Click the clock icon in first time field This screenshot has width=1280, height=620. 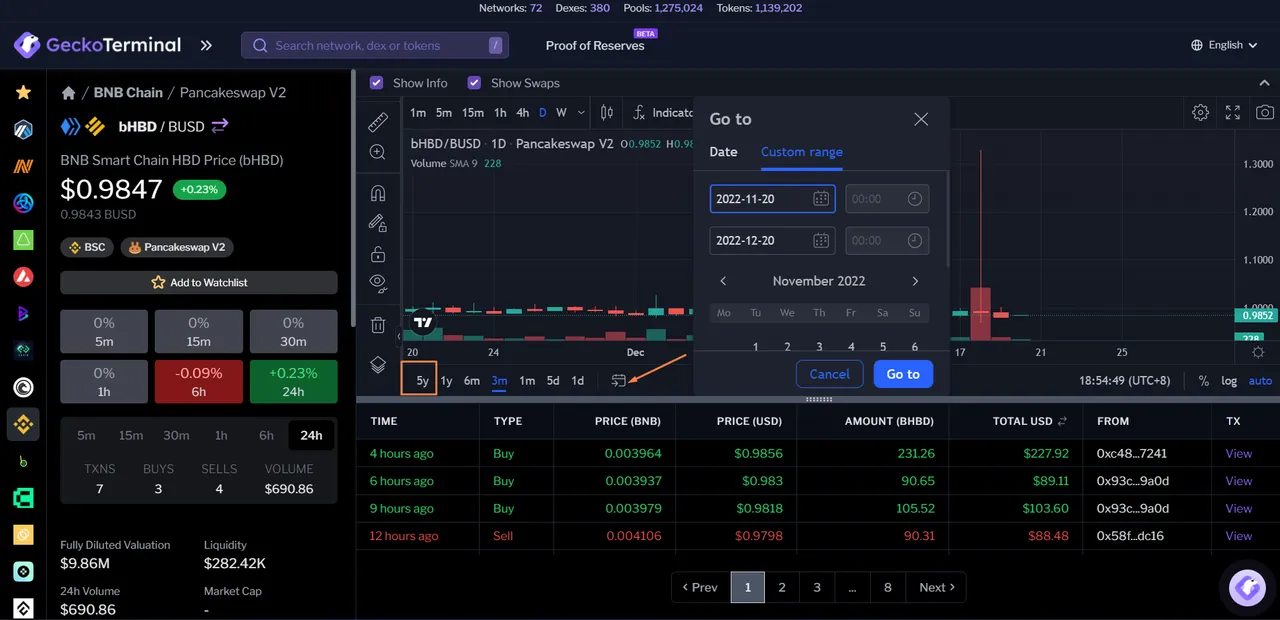click(915, 199)
